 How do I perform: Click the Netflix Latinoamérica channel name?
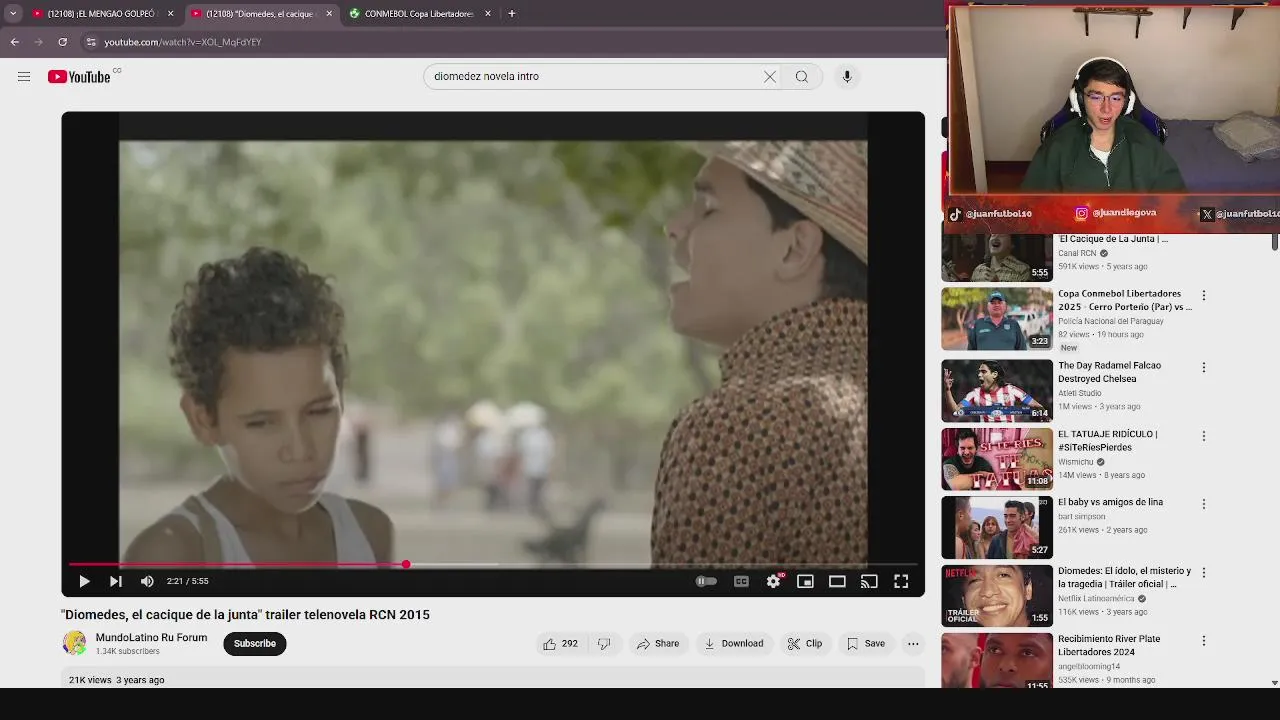[1097, 599]
